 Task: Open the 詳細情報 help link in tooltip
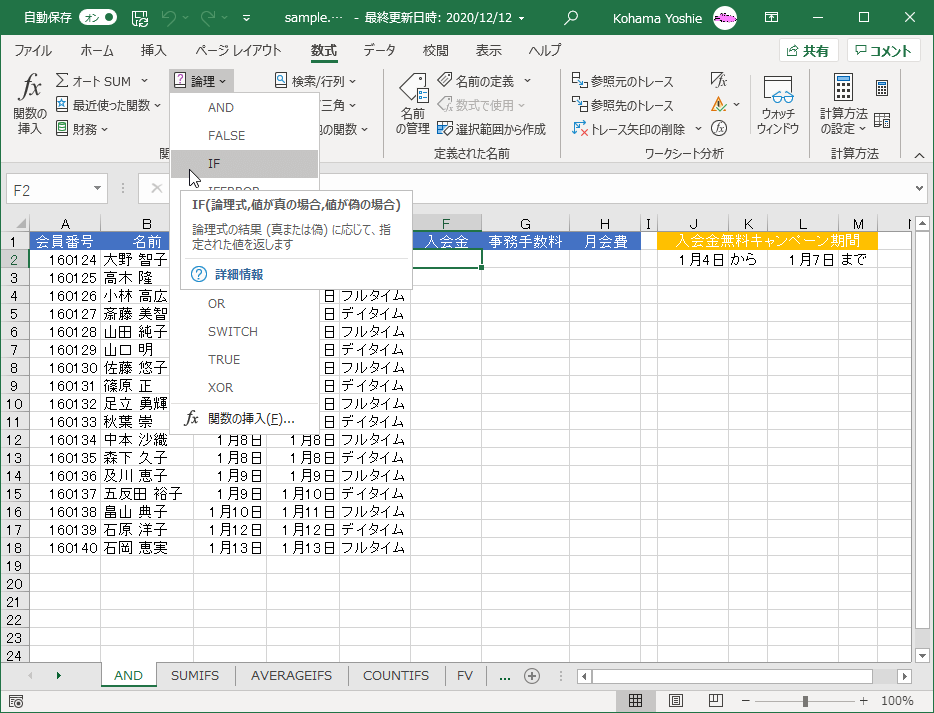click(239, 275)
